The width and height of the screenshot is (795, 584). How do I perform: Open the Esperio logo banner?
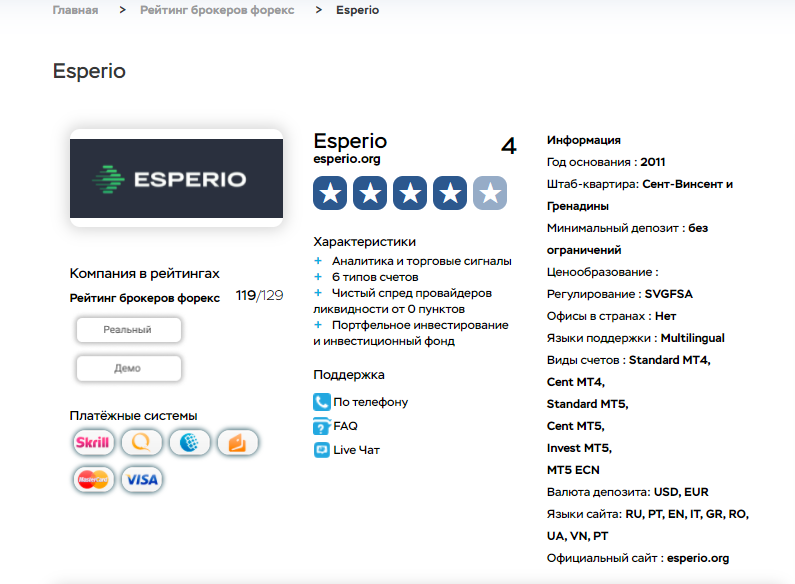tap(176, 178)
